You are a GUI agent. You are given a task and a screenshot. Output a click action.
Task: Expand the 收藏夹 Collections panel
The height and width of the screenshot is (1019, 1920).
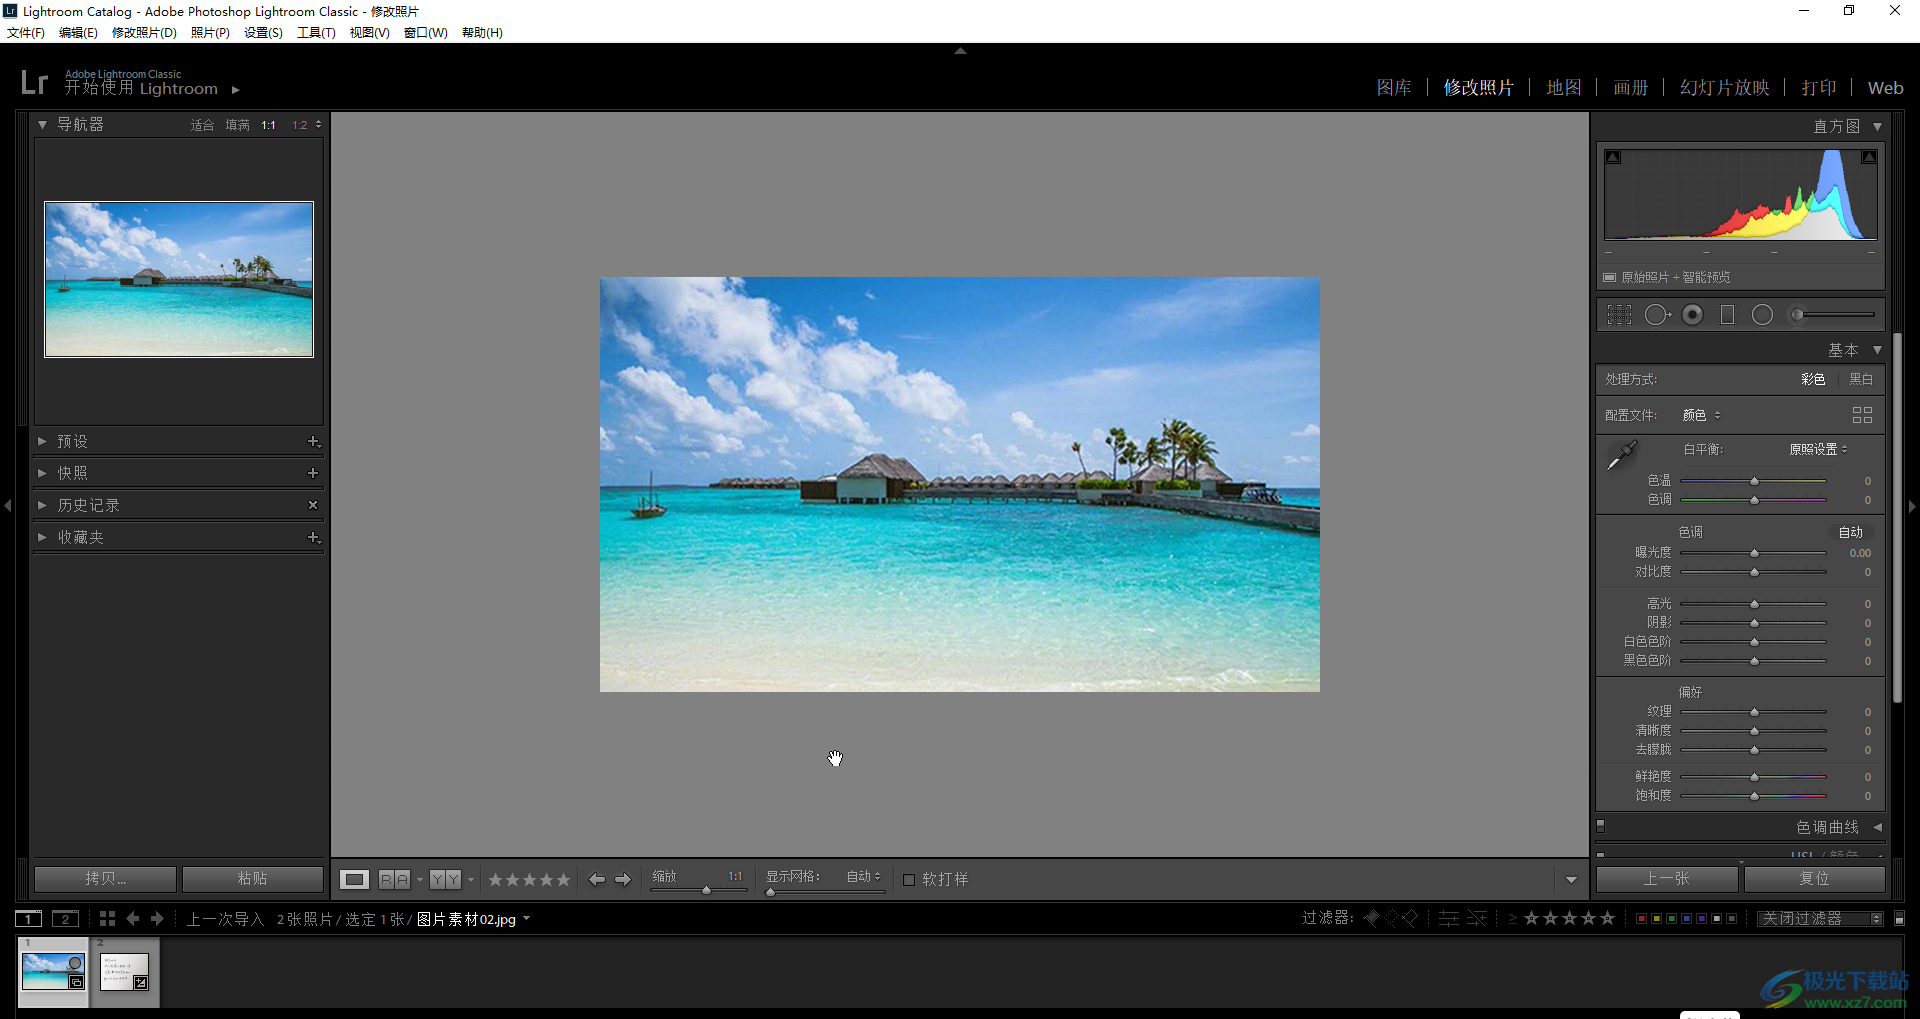(x=42, y=537)
